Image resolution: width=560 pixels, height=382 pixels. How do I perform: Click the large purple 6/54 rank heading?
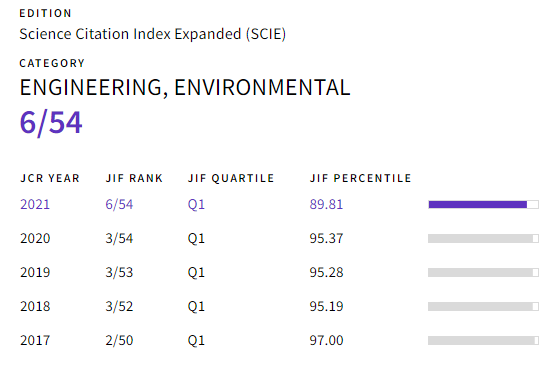tap(51, 123)
